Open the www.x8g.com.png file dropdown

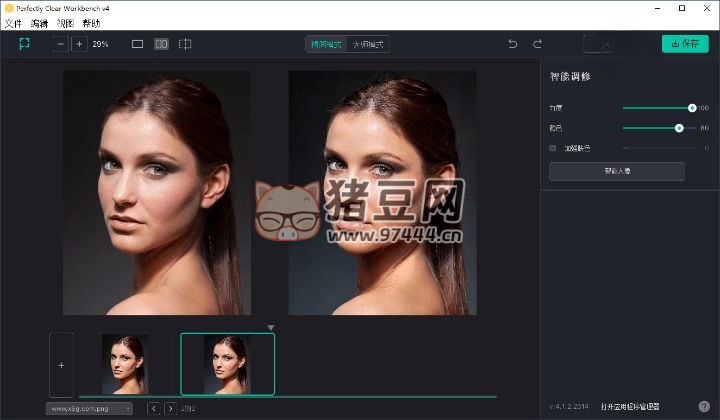click(89, 408)
